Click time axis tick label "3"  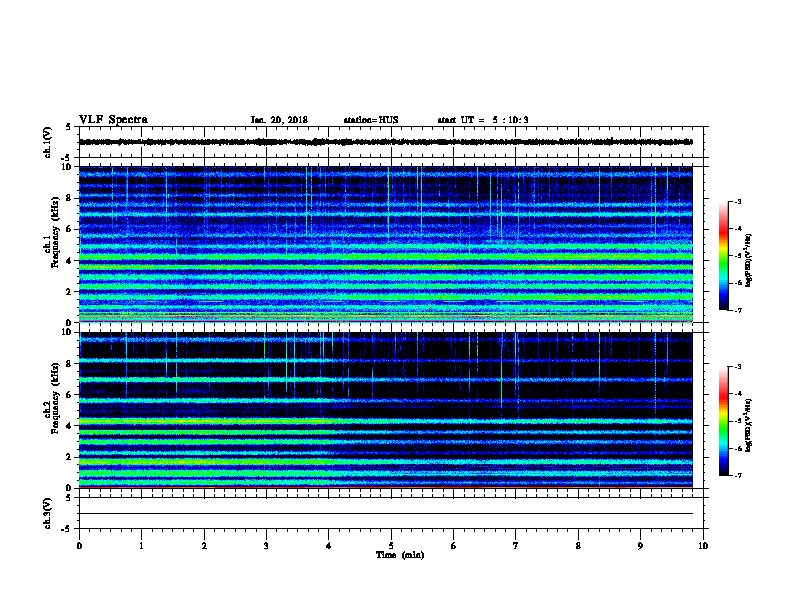pyautogui.click(x=266, y=546)
